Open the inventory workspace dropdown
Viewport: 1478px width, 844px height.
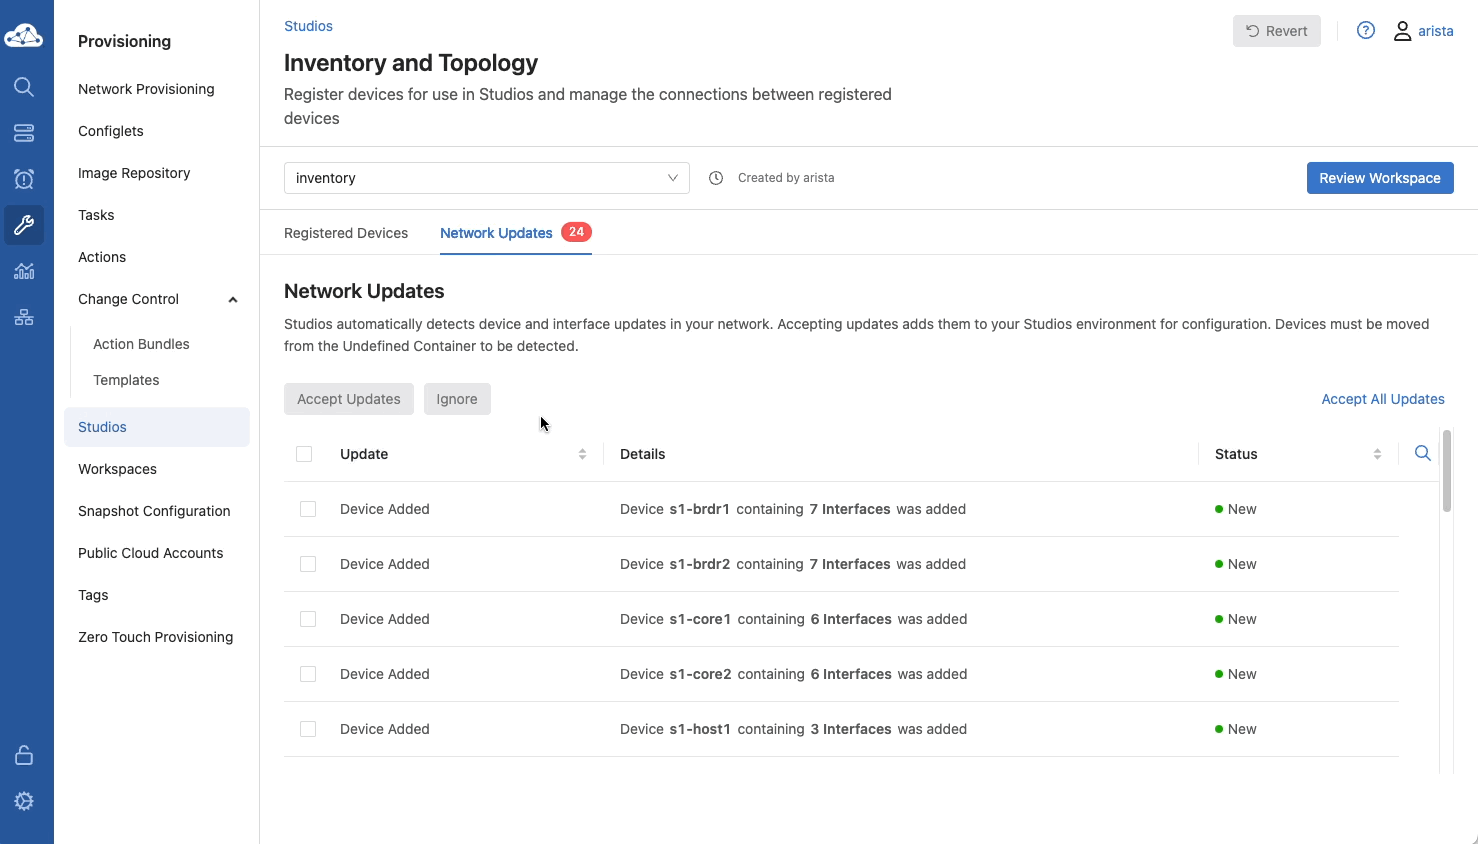486,178
